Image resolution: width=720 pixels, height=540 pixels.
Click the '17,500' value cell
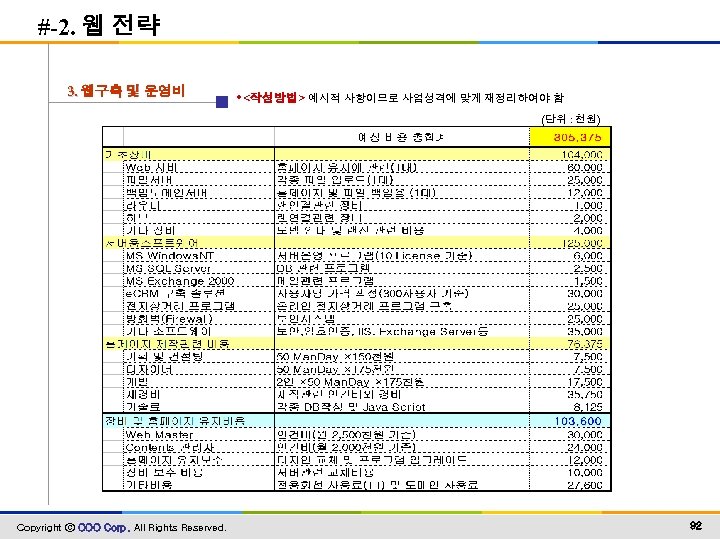pos(585,382)
